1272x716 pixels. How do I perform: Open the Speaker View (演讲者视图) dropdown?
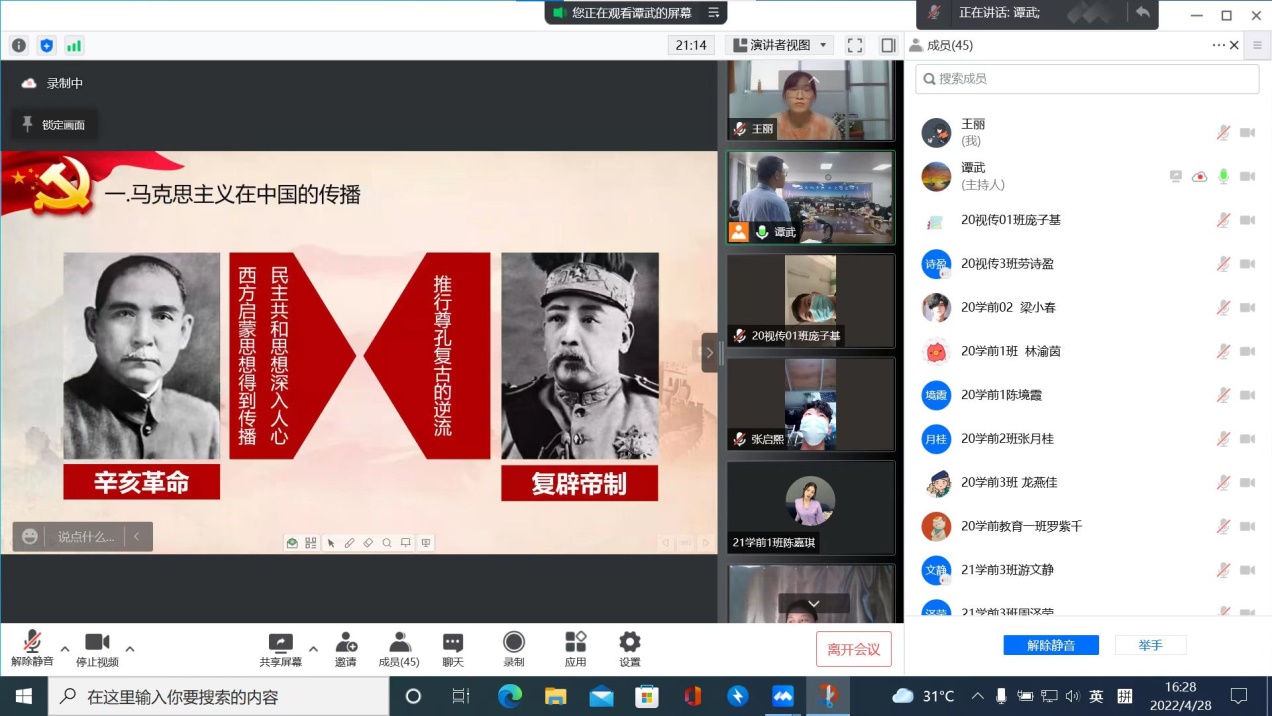[x=780, y=45]
